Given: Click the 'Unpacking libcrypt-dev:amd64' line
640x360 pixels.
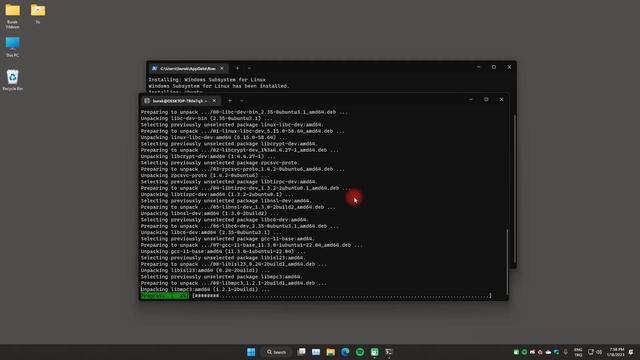Looking at the screenshot, I should [x=208, y=156].
